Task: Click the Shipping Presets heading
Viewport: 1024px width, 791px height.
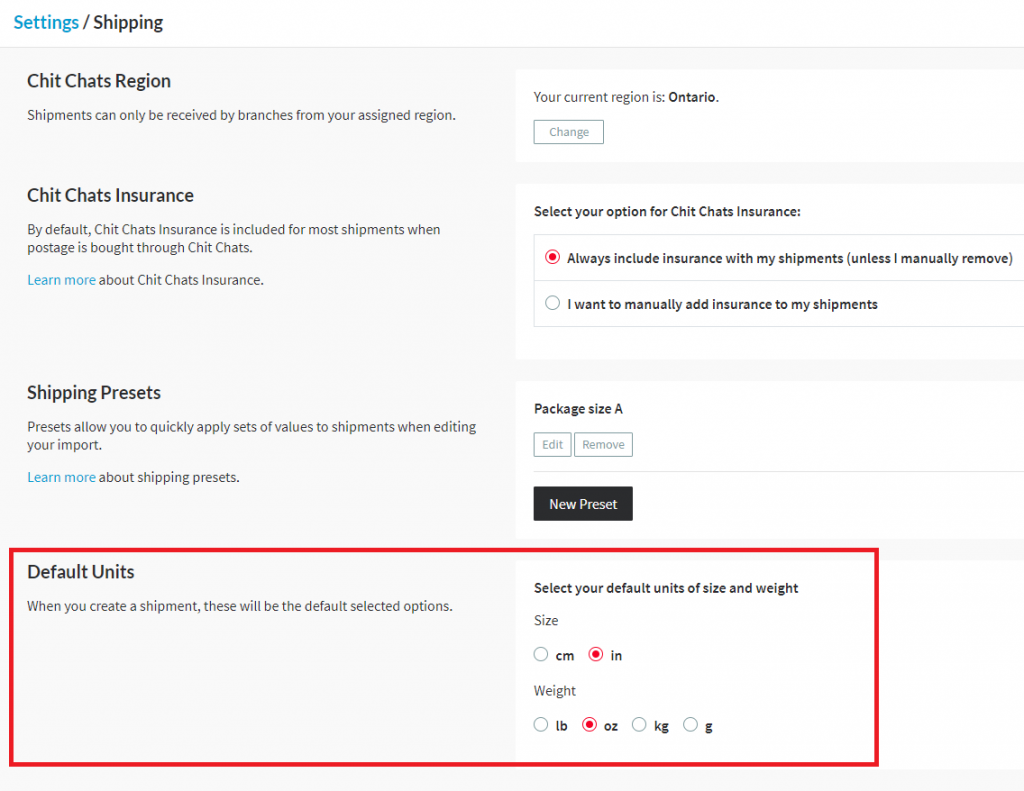Action: point(94,393)
